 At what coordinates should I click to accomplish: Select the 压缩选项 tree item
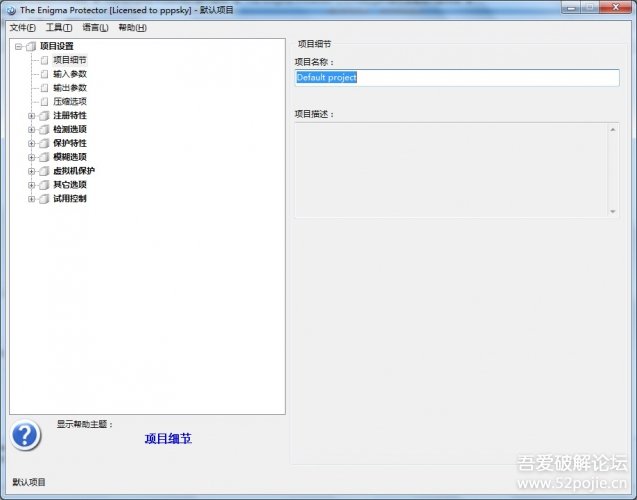tap(69, 102)
